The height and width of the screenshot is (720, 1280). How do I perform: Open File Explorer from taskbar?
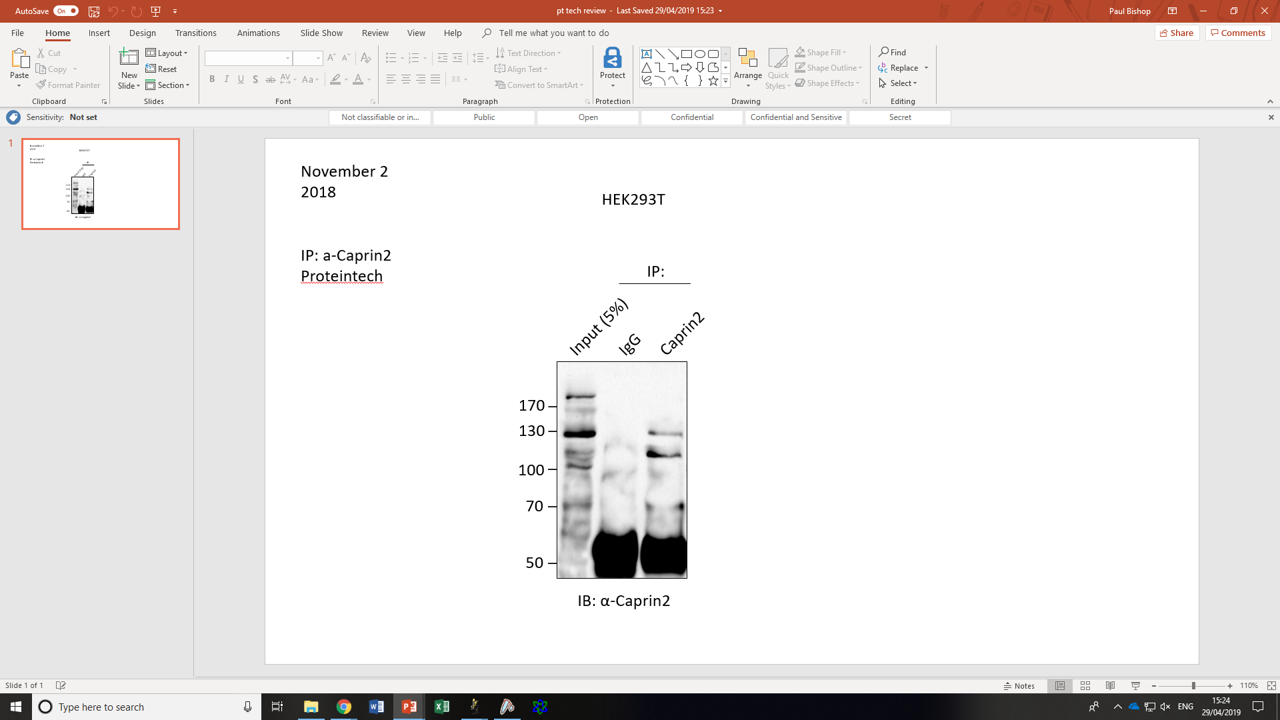[311, 707]
